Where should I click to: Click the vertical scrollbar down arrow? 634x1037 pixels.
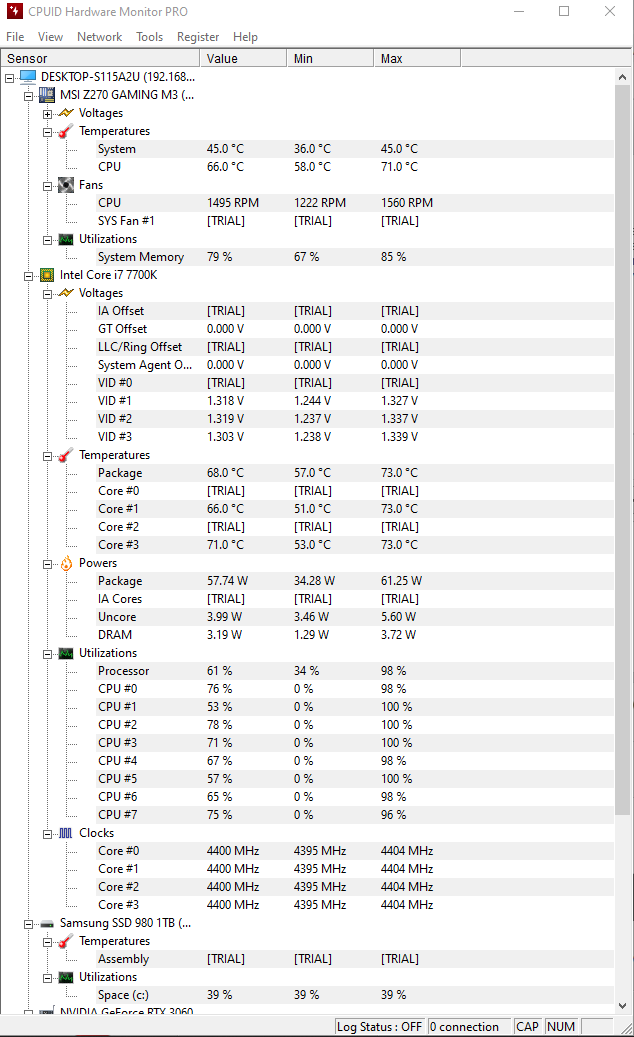[x=622, y=1006]
